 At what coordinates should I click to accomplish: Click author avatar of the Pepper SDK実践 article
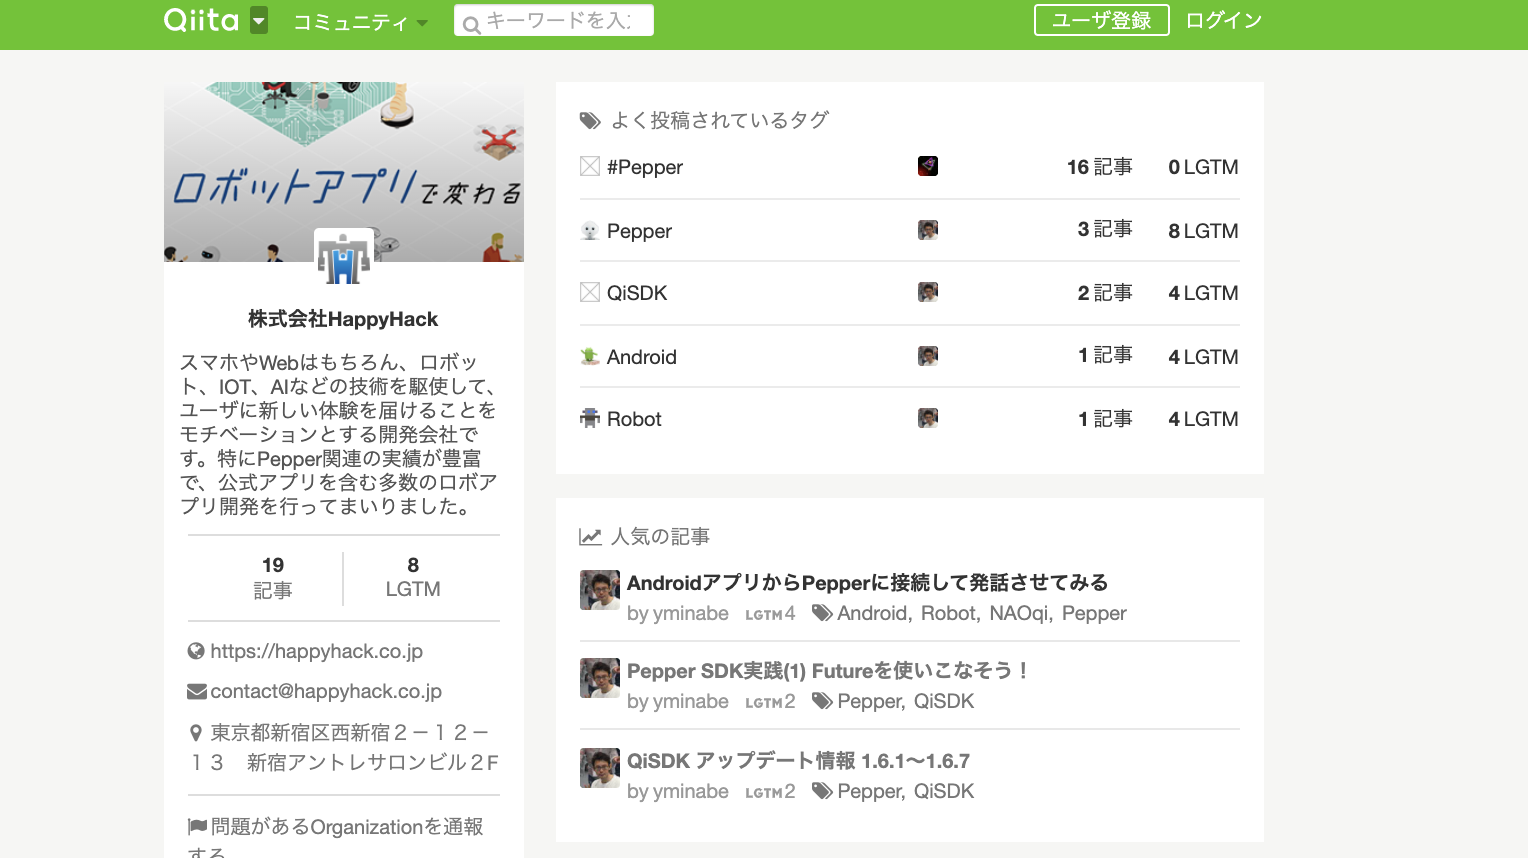tap(600, 678)
